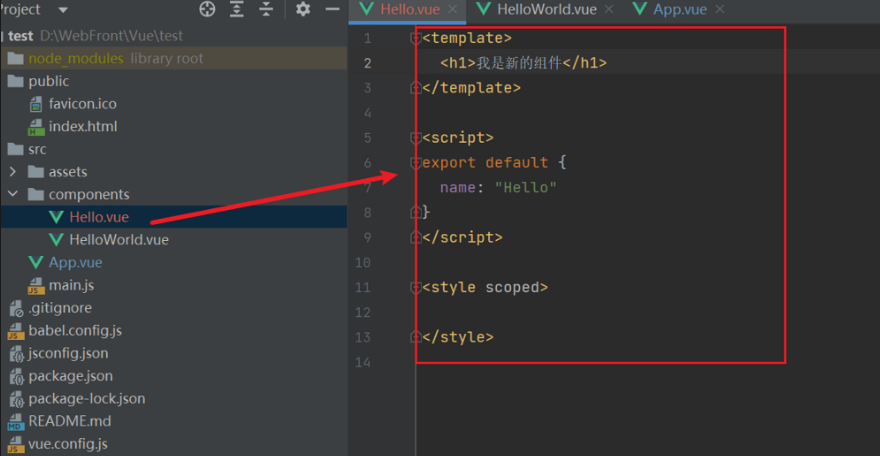Viewport: 880px width, 456px height.
Task: Click the JS icon beside vue.config.js
Action: (x=16, y=445)
